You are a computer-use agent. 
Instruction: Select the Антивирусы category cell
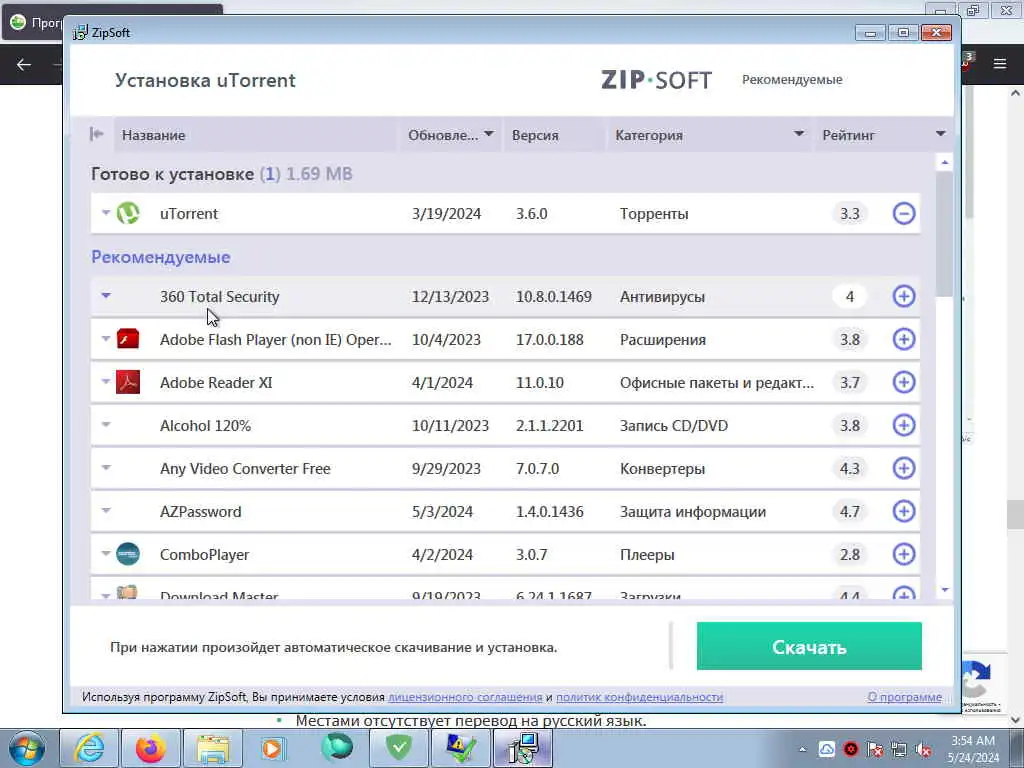(x=662, y=296)
